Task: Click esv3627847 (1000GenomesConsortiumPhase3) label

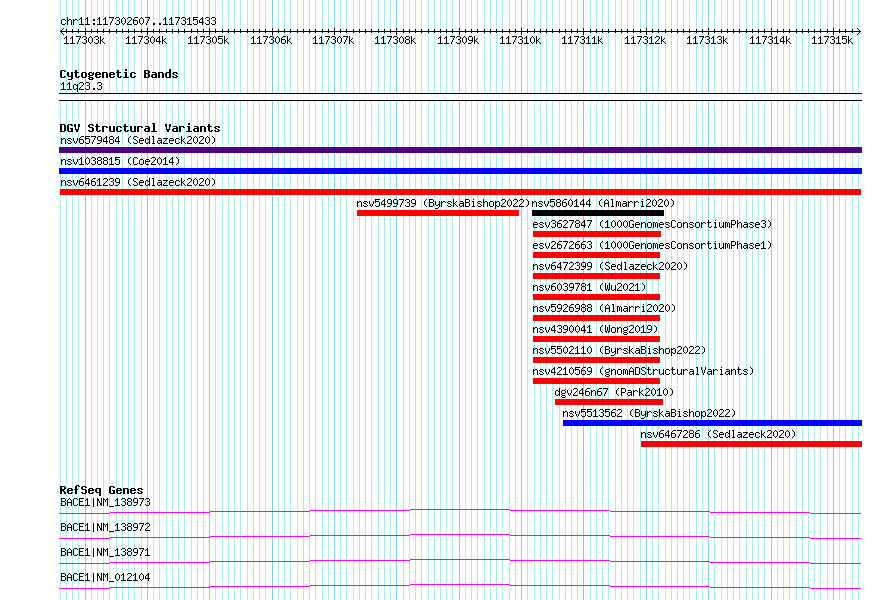Action: coord(652,224)
